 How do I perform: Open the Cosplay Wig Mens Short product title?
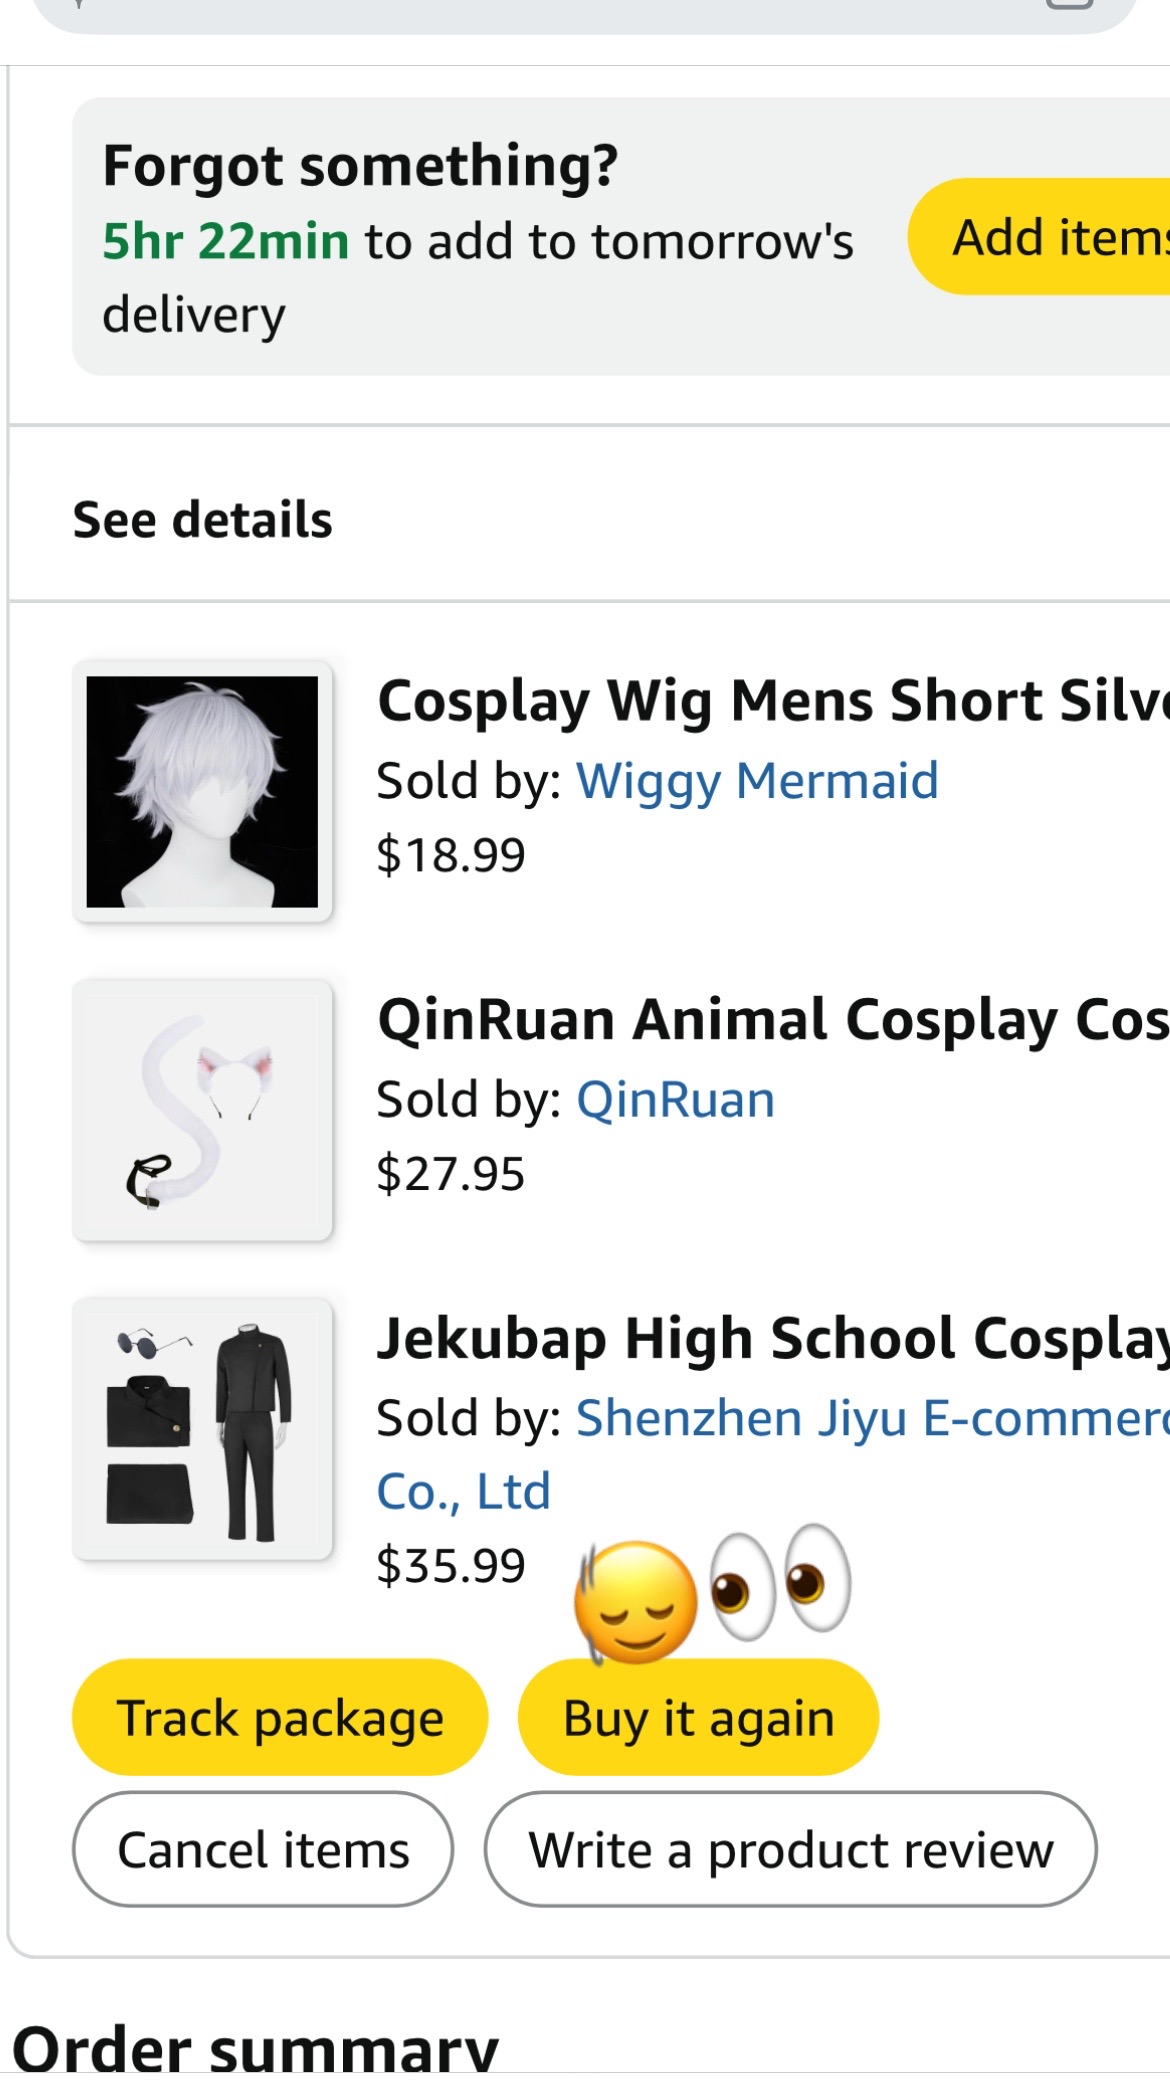click(773, 701)
